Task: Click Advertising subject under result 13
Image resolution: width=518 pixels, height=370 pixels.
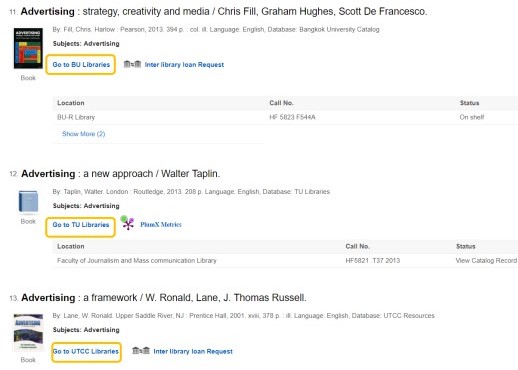Action: tap(102, 330)
